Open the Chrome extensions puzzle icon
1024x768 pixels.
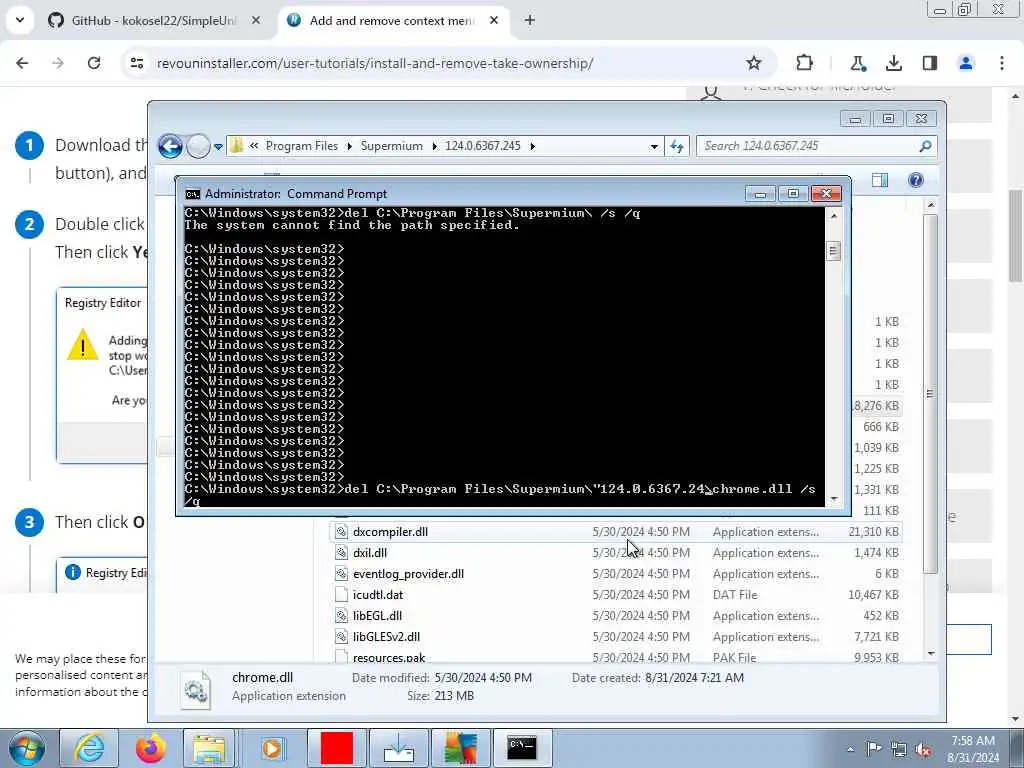805,63
